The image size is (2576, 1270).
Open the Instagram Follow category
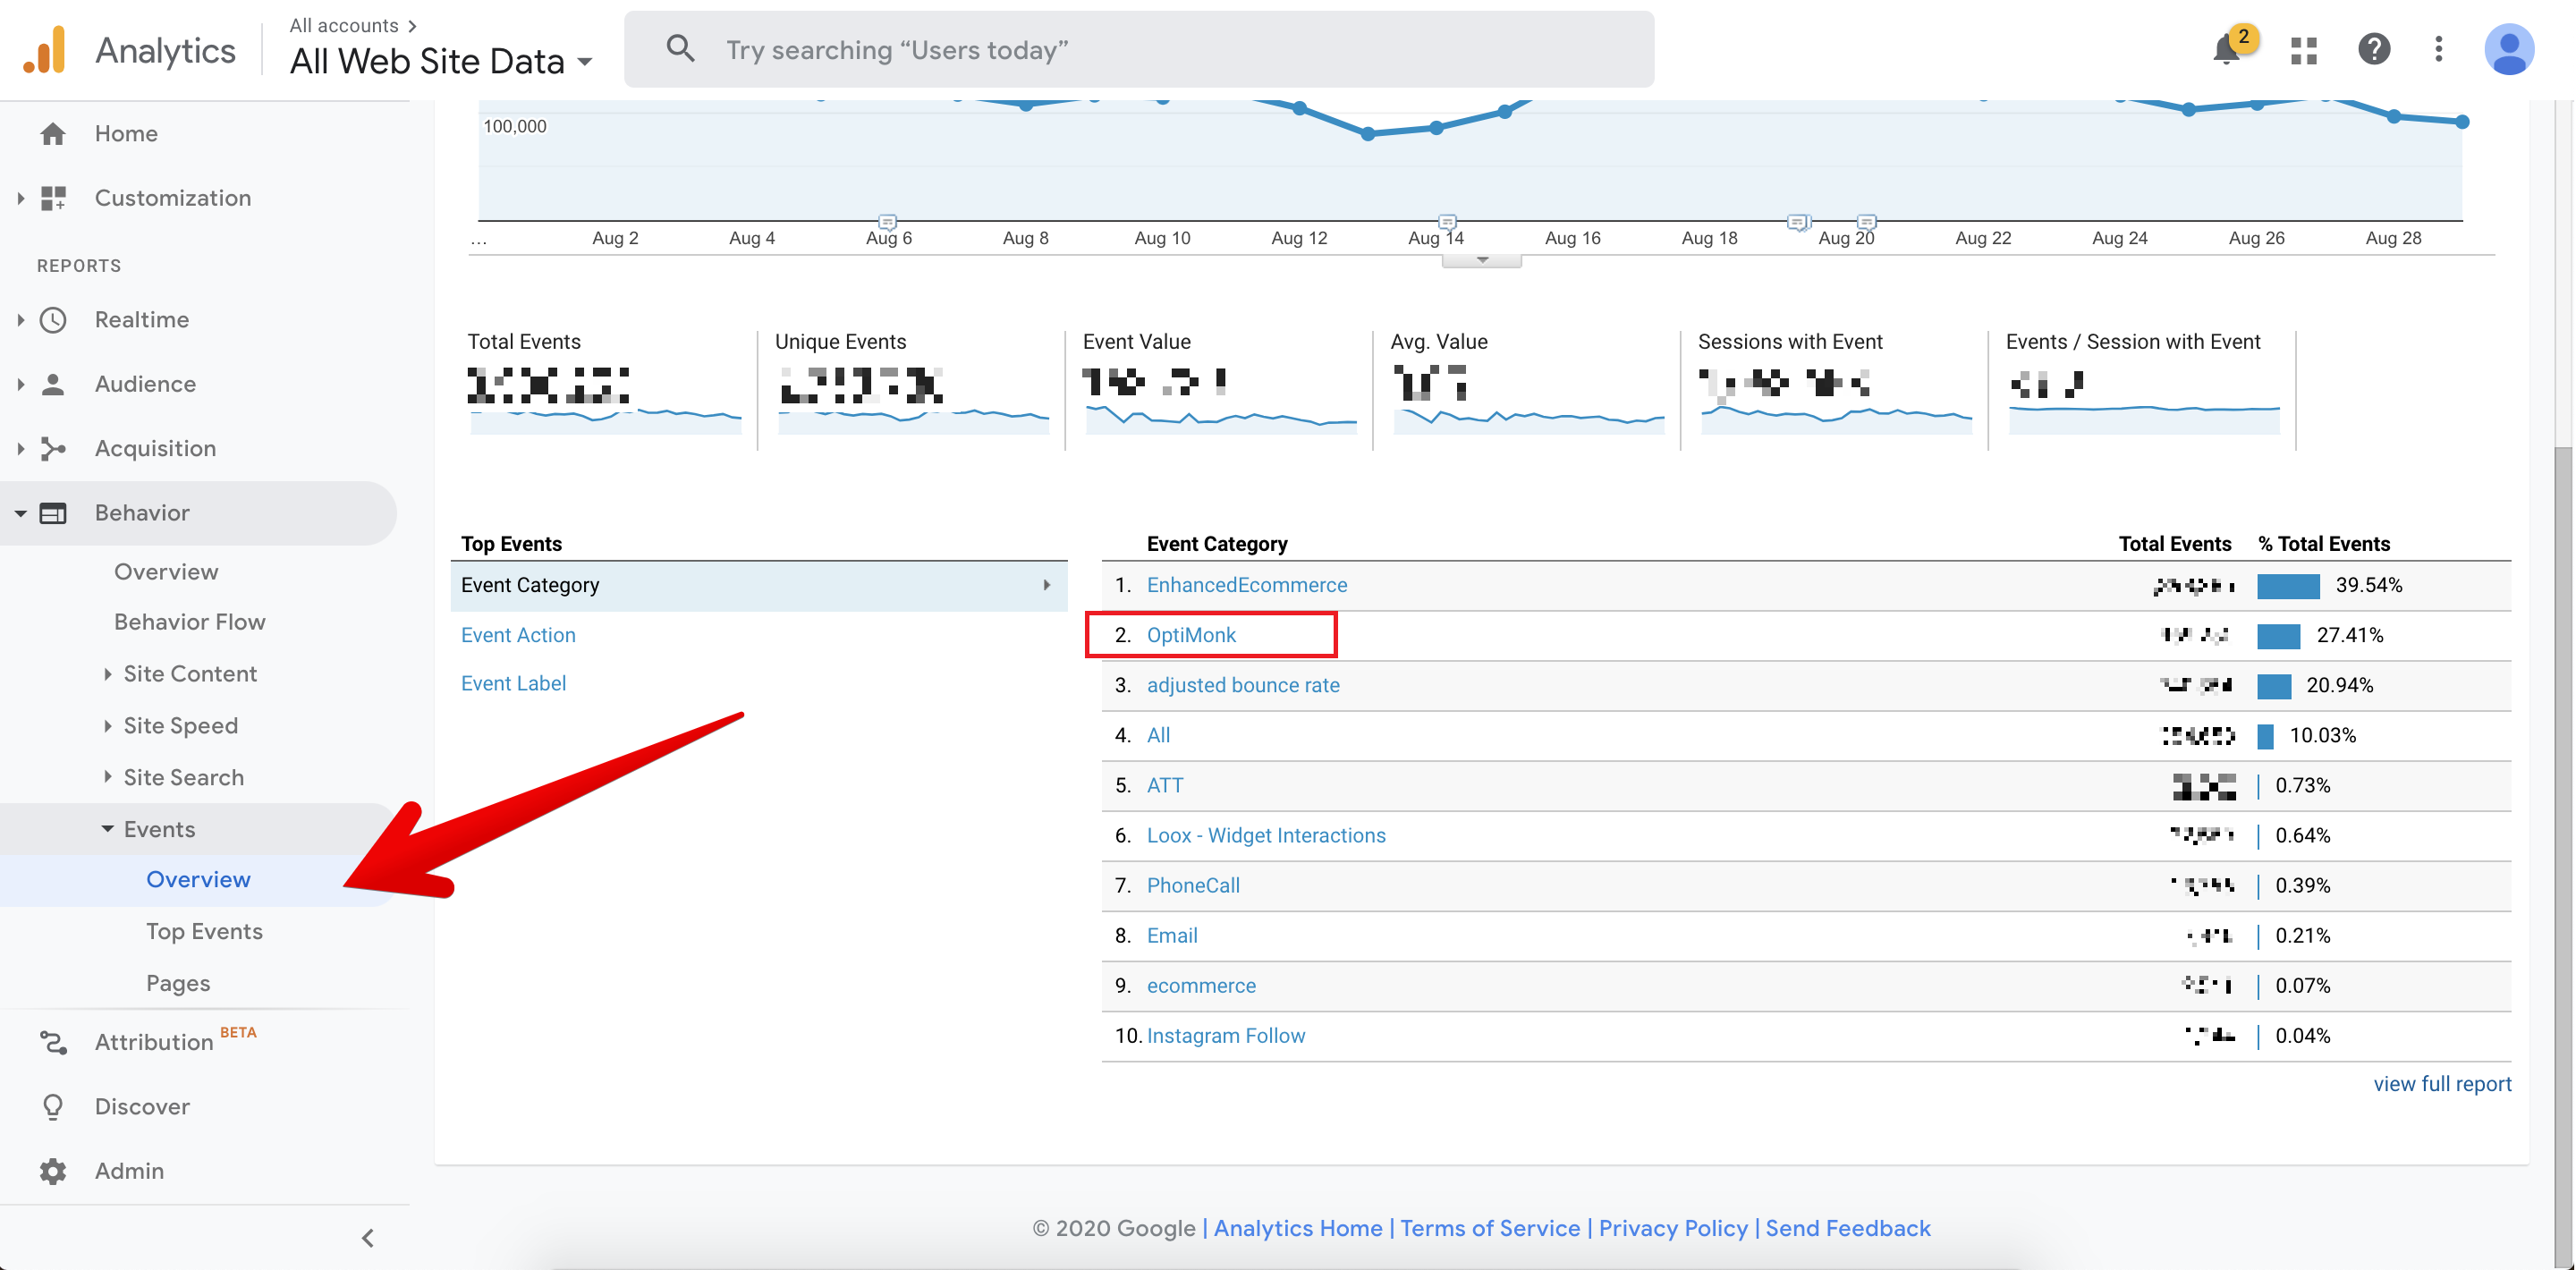pos(1226,1035)
